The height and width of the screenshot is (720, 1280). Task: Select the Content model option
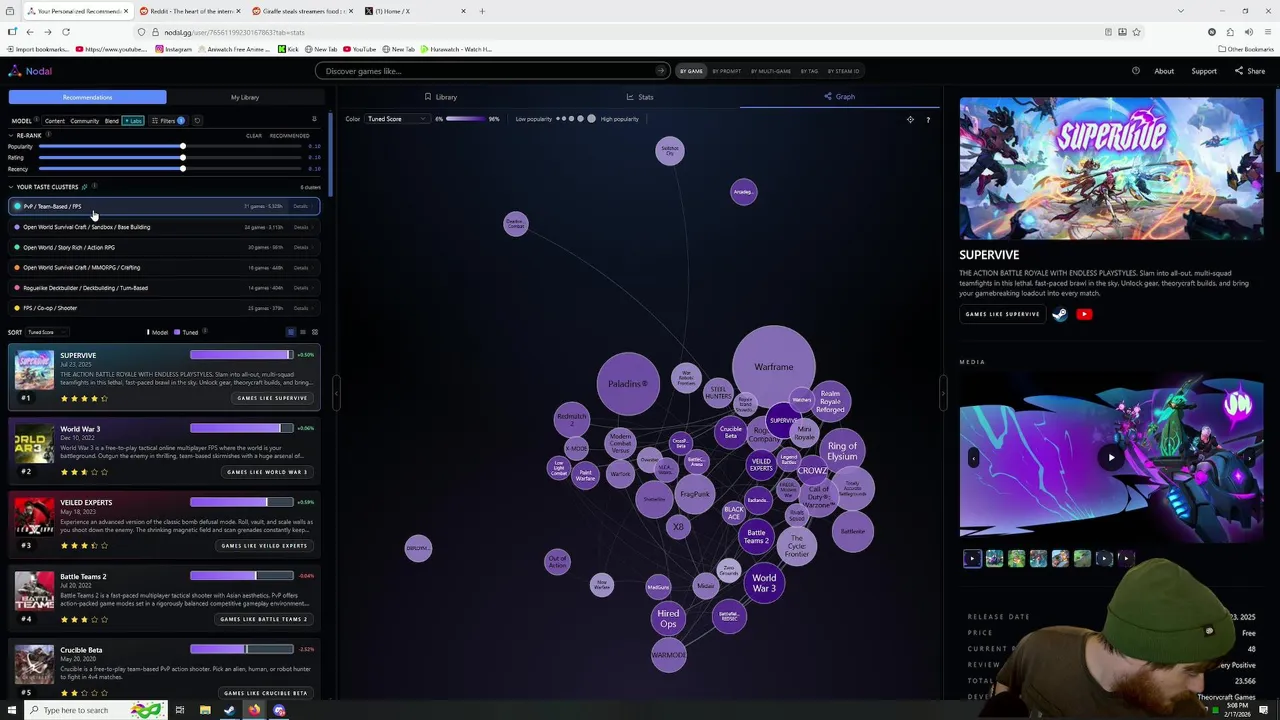pyautogui.click(x=54, y=121)
